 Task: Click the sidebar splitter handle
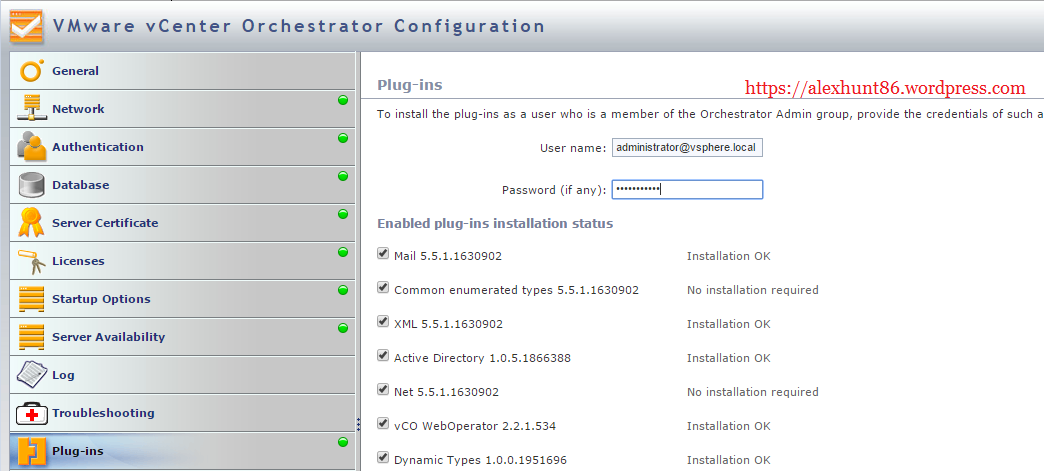[358, 424]
